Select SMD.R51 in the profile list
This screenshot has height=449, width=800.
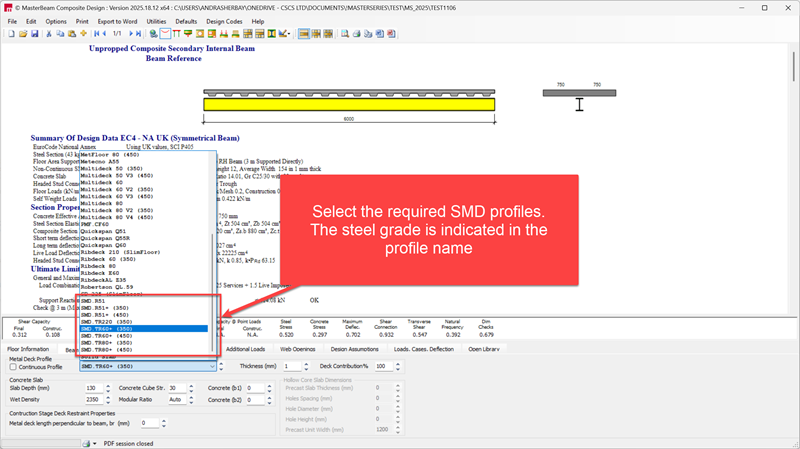144,301
